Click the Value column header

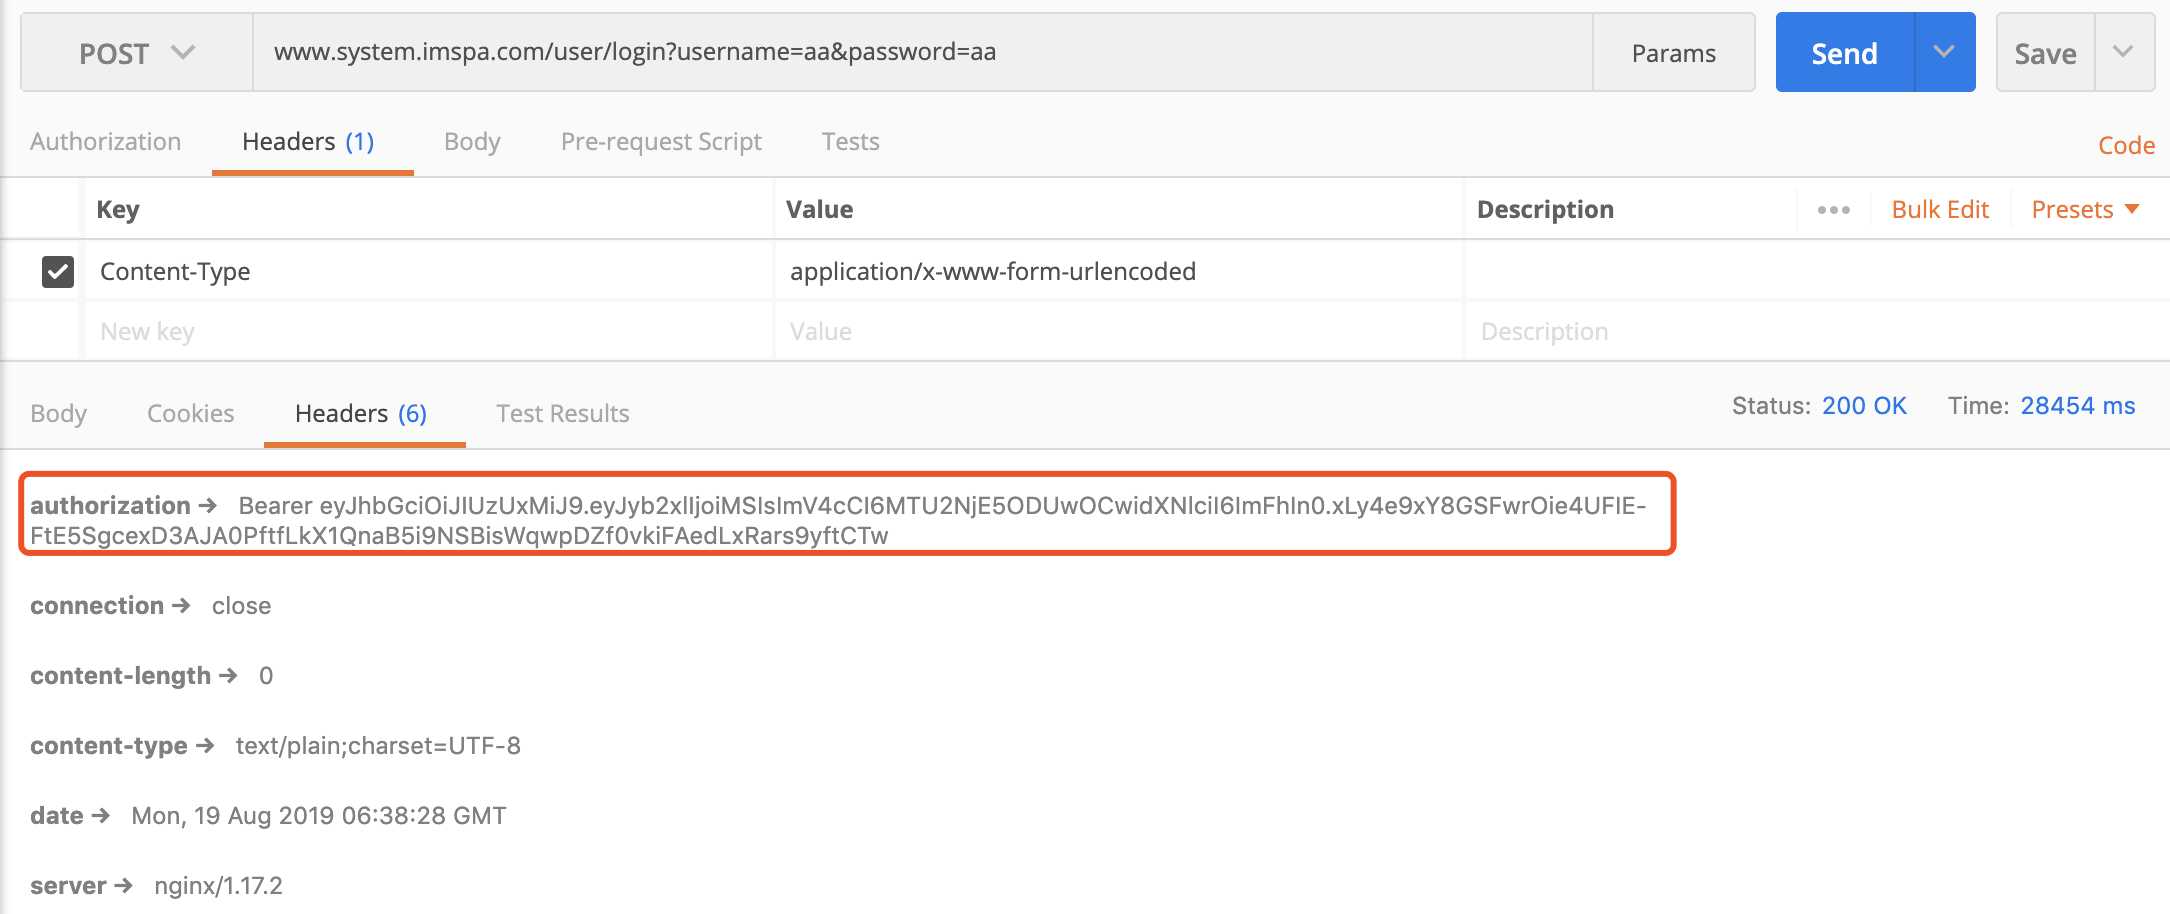[x=820, y=210]
